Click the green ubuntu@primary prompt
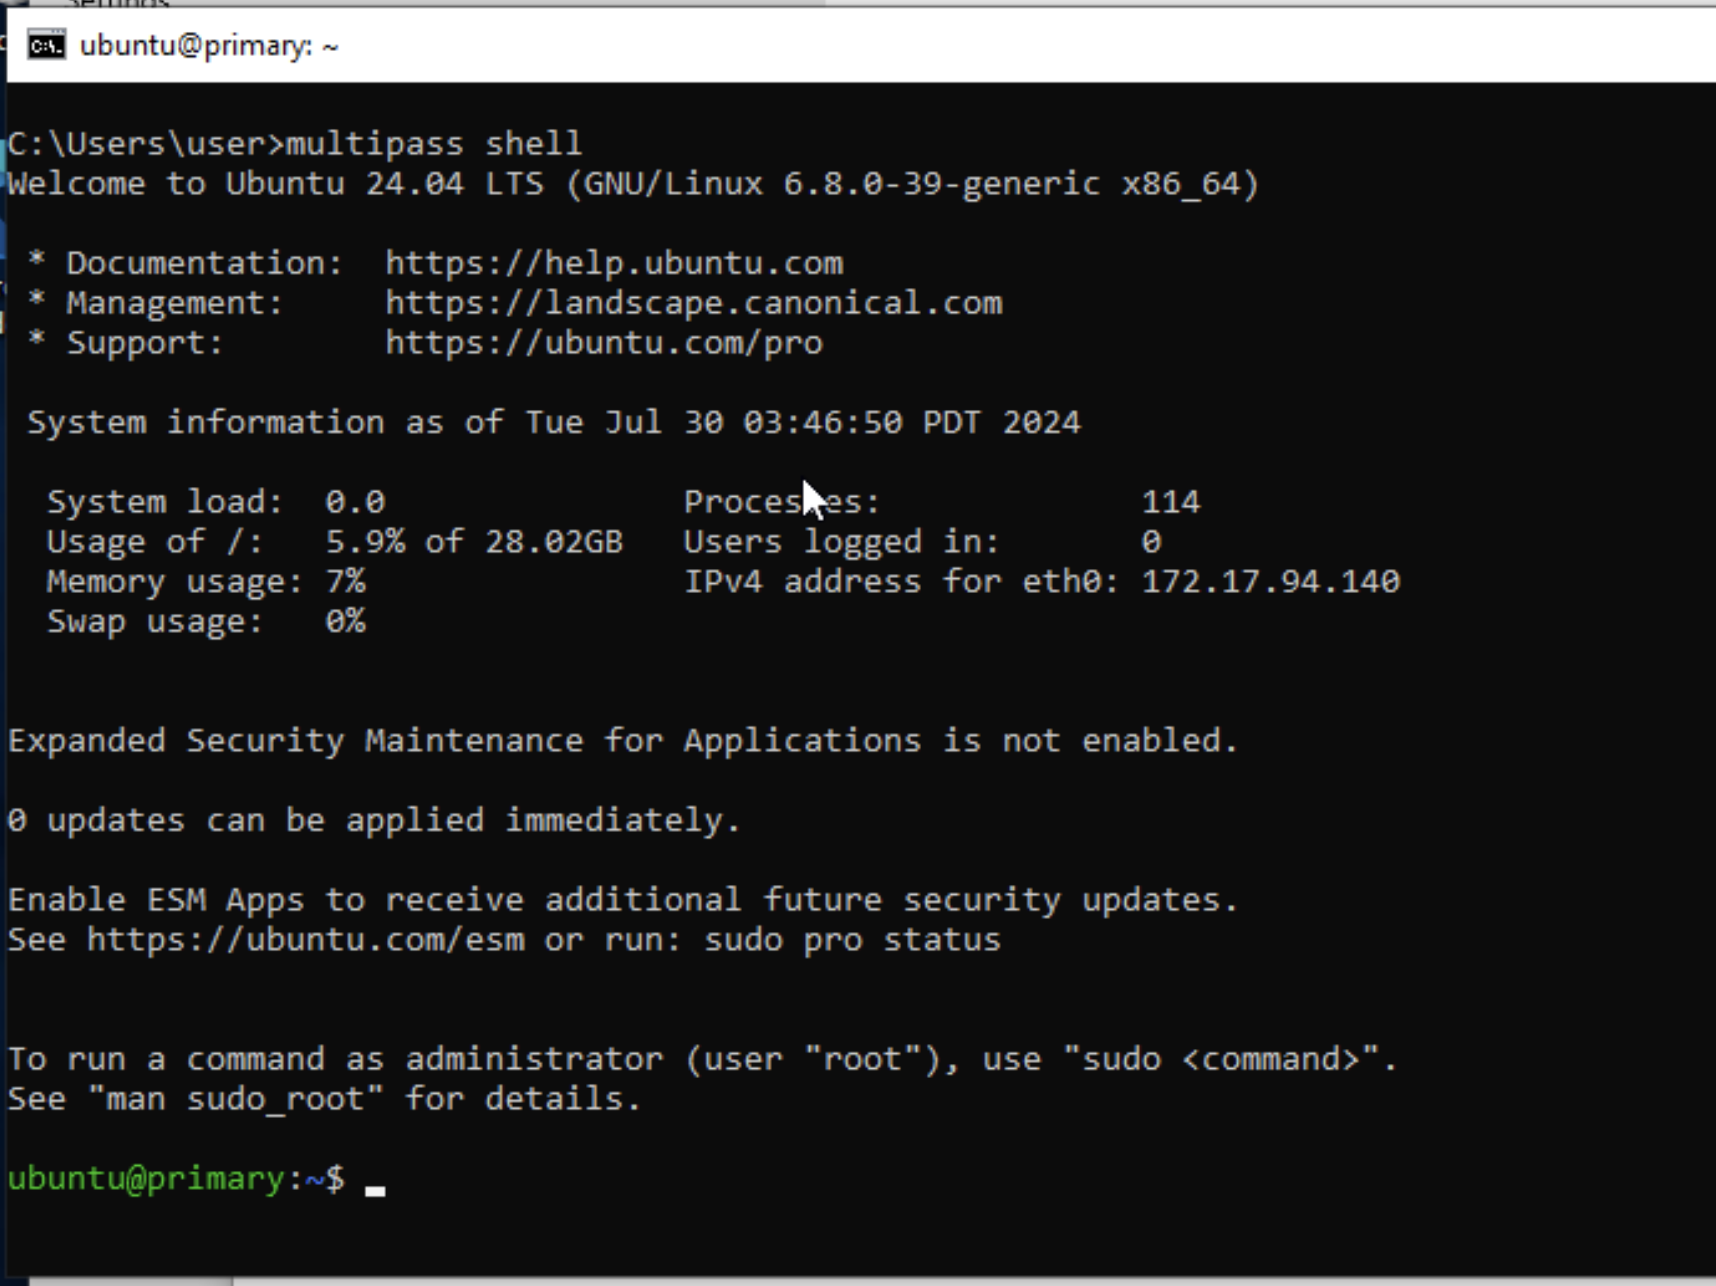This screenshot has width=1716, height=1286. 146,1179
